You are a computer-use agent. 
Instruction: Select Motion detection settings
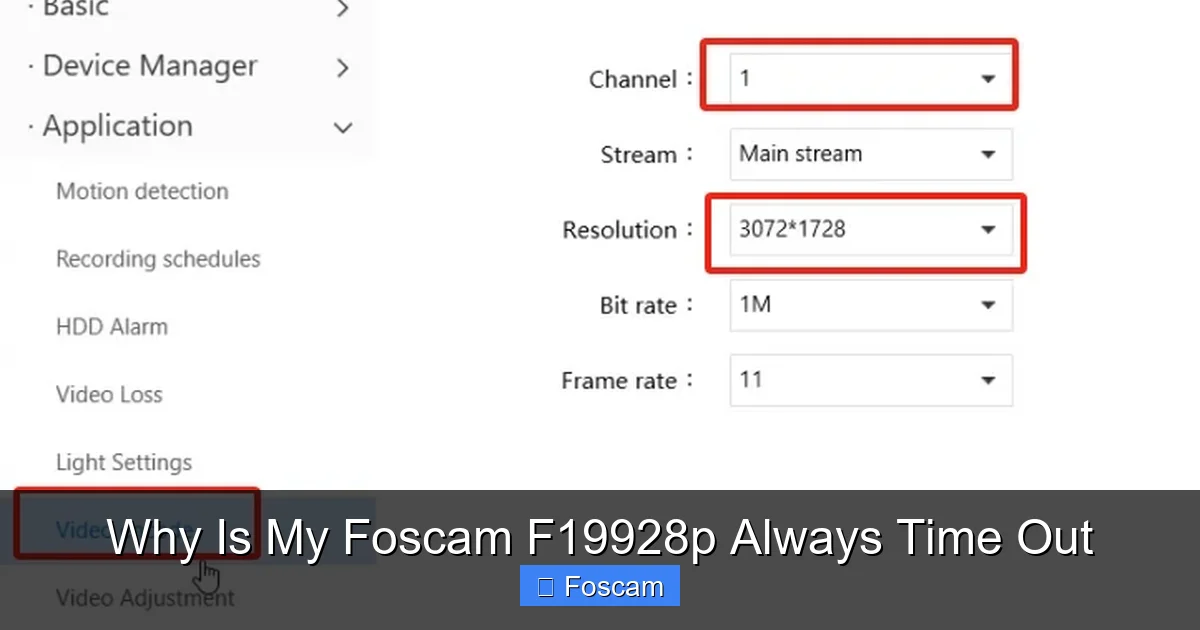[142, 191]
